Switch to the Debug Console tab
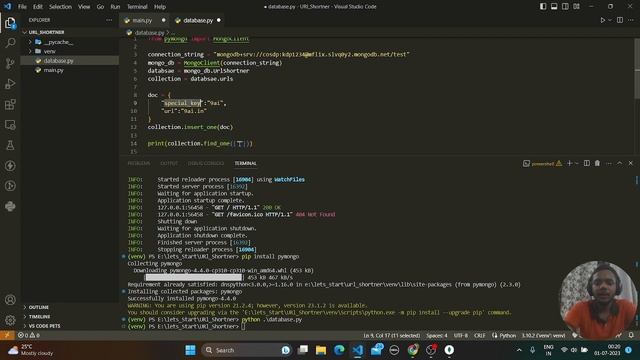 206,163
